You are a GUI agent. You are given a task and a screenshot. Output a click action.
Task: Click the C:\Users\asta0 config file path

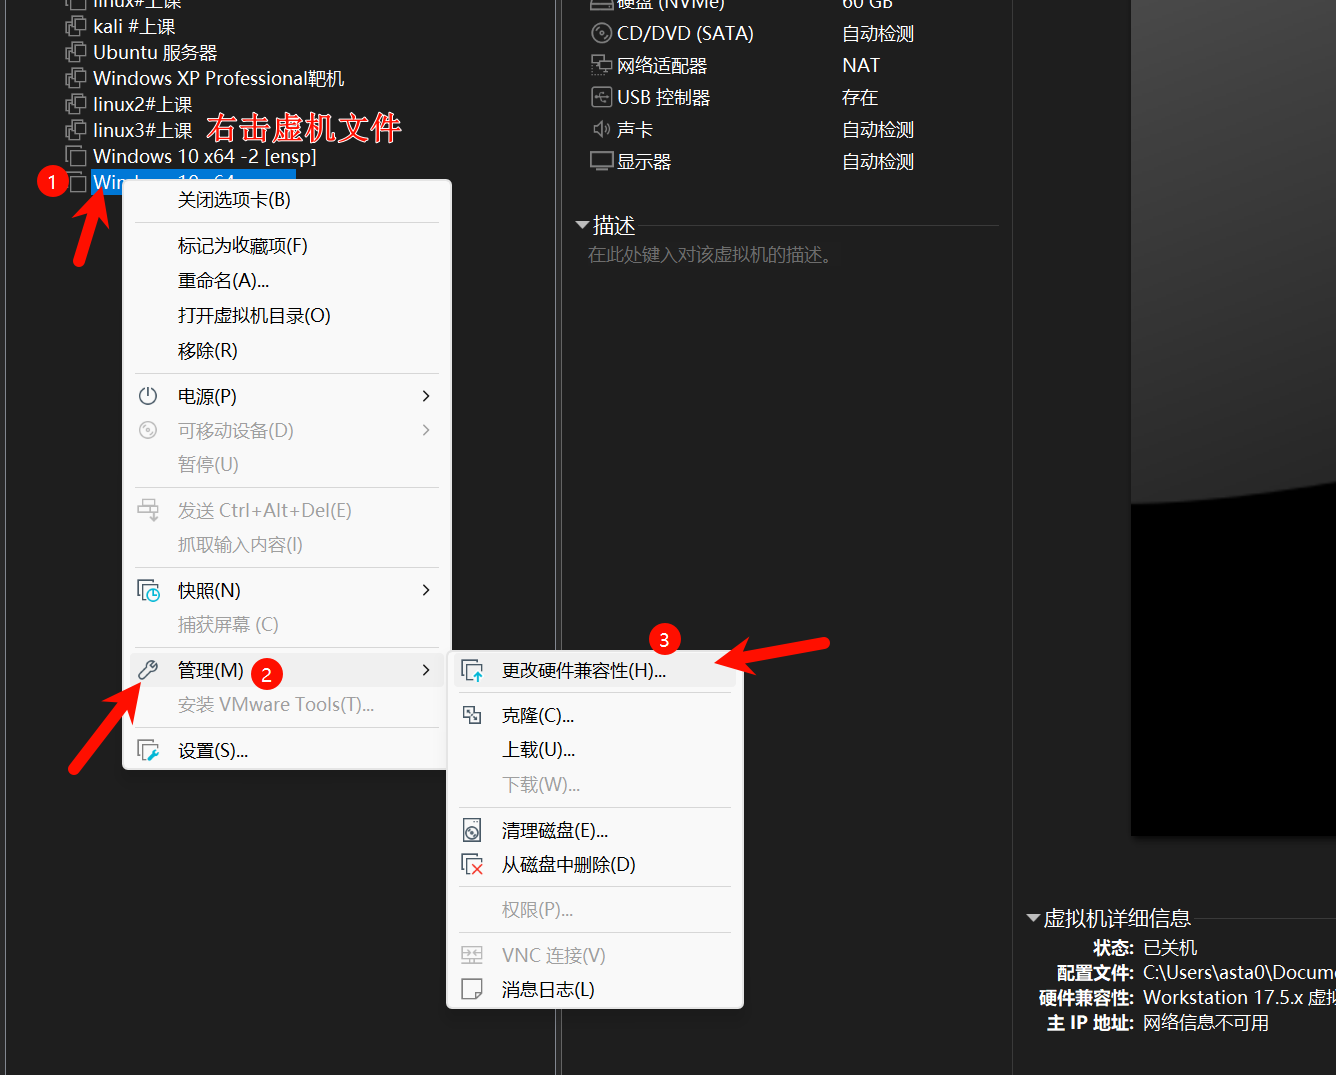pyautogui.click(x=1239, y=972)
